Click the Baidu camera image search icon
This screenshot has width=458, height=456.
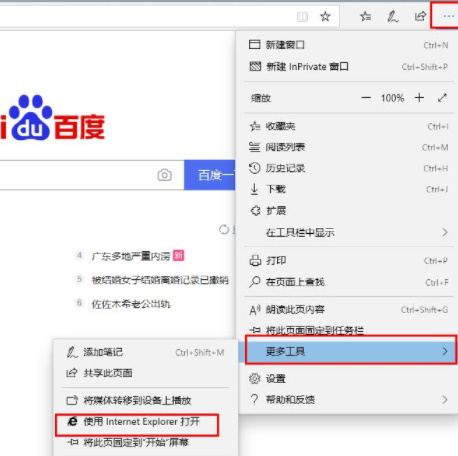pyautogui.click(x=164, y=175)
